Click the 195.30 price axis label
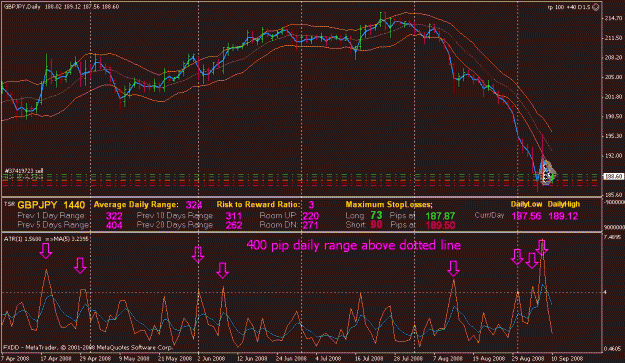The height and width of the screenshot is (363, 625). coord(614,136)
